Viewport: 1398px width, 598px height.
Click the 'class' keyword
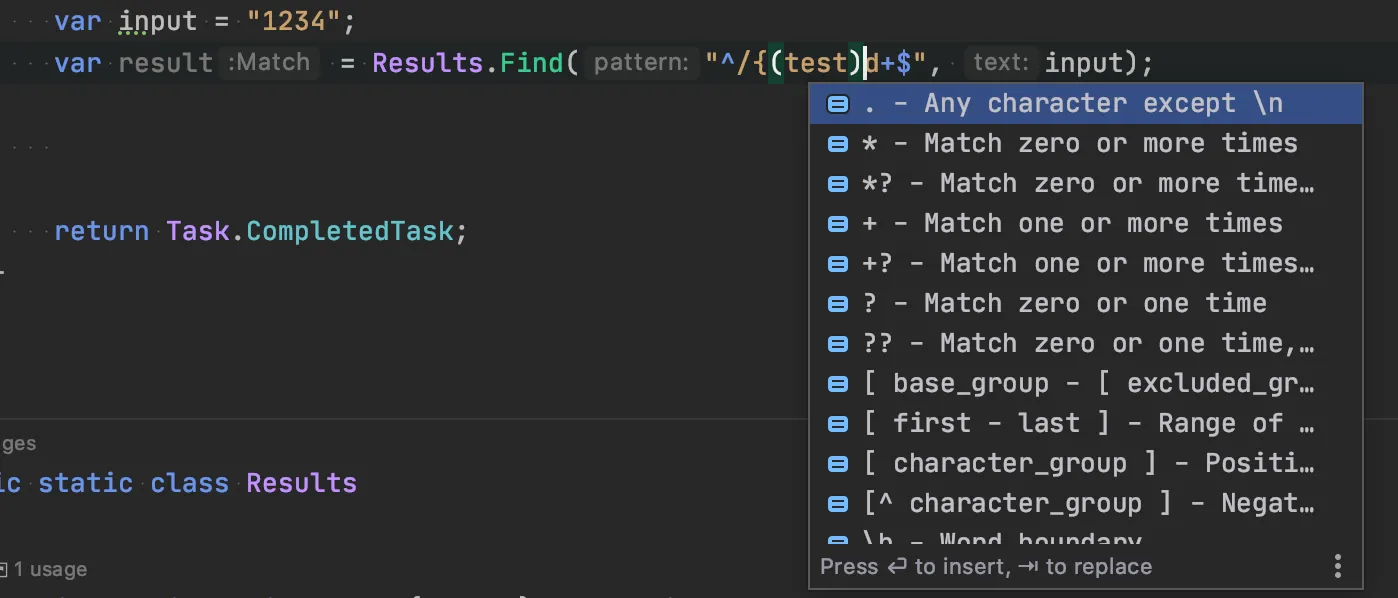(x=190, y=483)
